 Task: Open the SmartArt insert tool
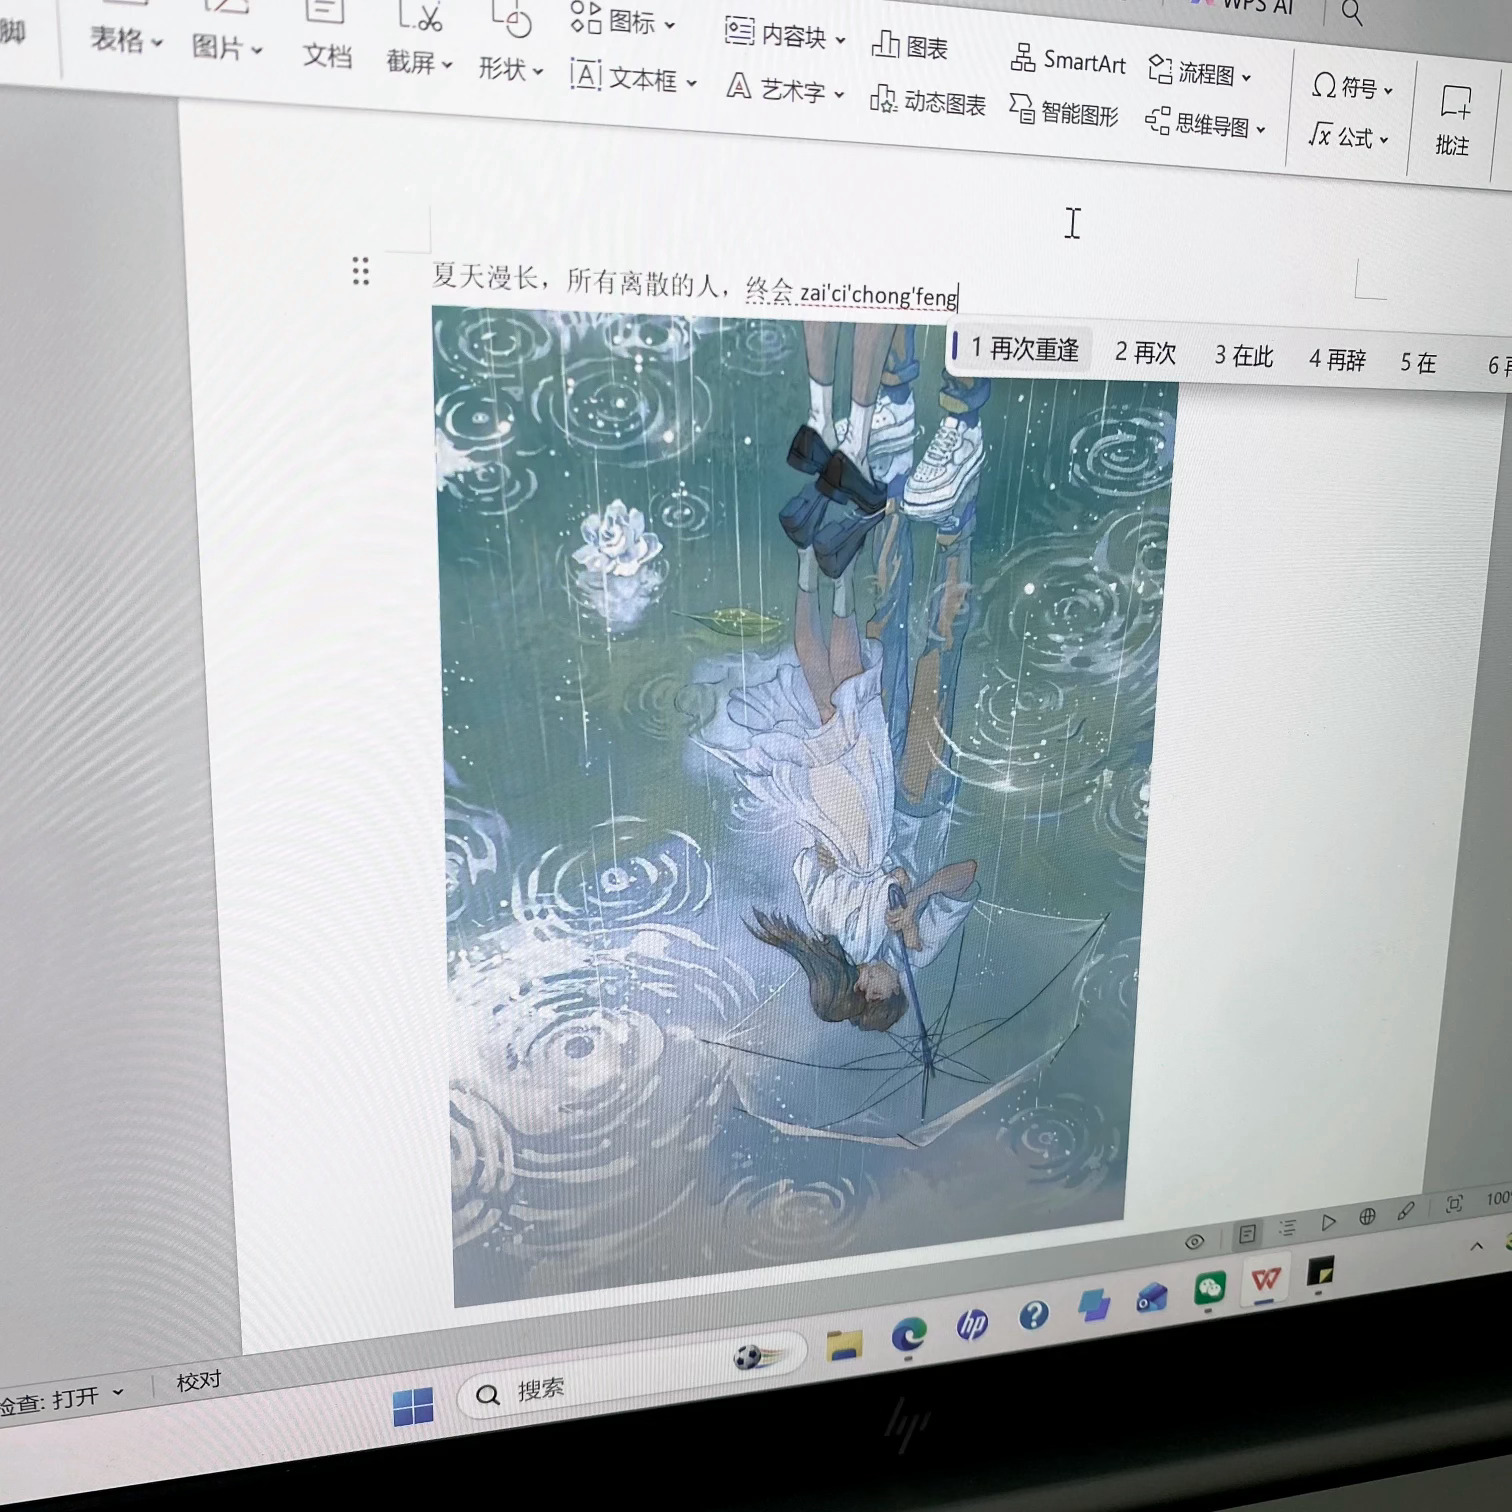(x=1067, y=60)
